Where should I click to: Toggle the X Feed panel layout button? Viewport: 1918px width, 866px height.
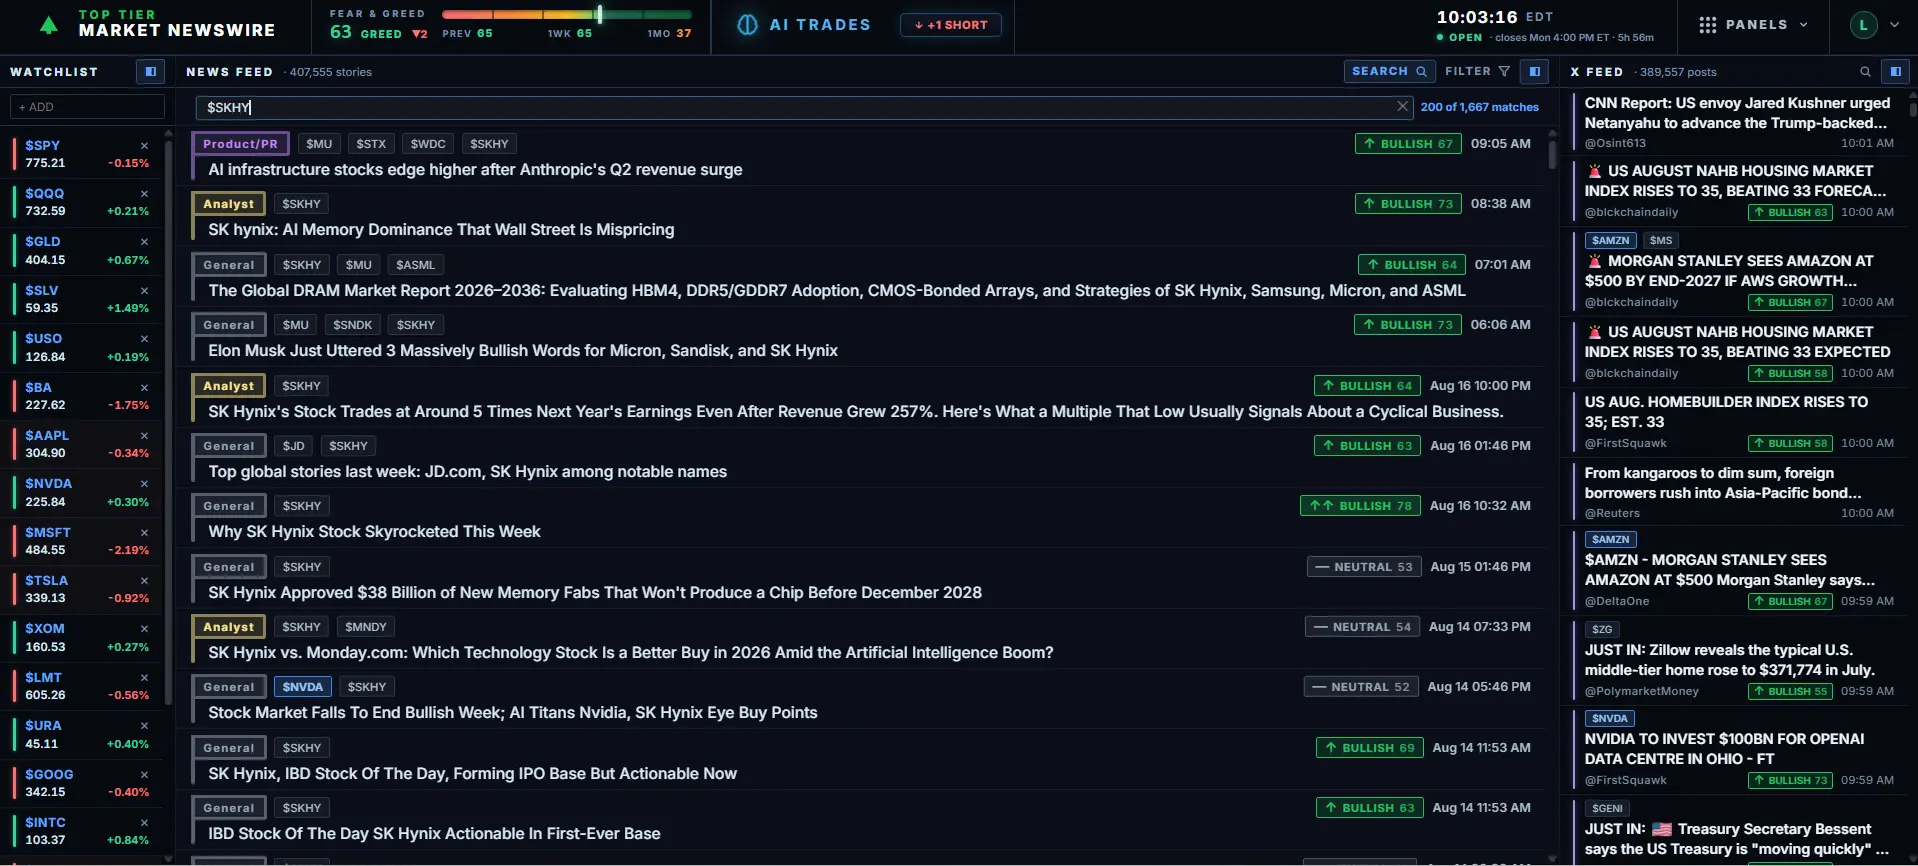click(1894, 71)
